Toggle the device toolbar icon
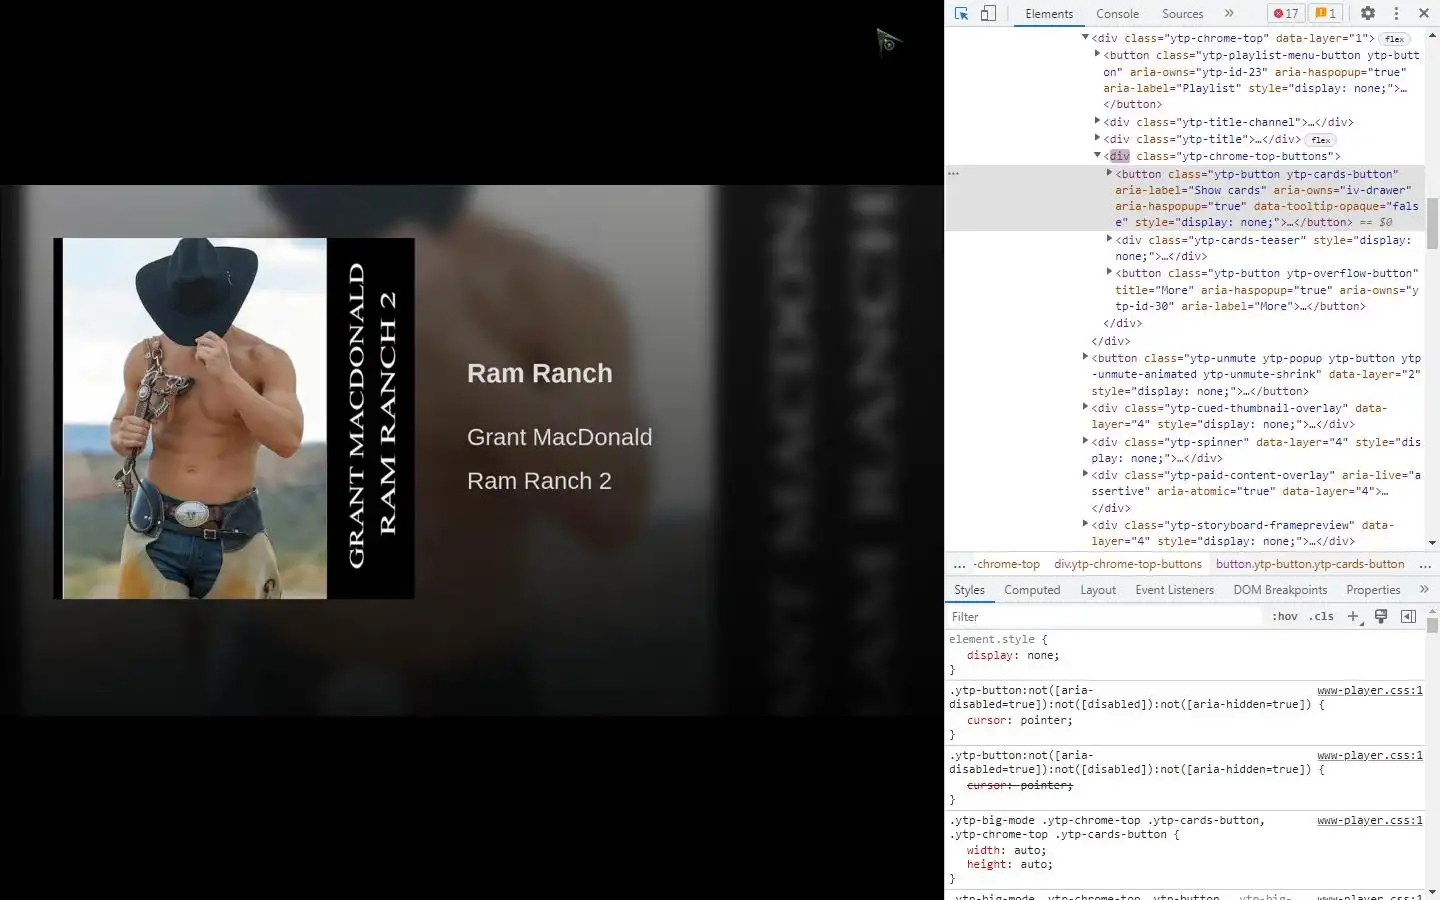 [988, 13]
